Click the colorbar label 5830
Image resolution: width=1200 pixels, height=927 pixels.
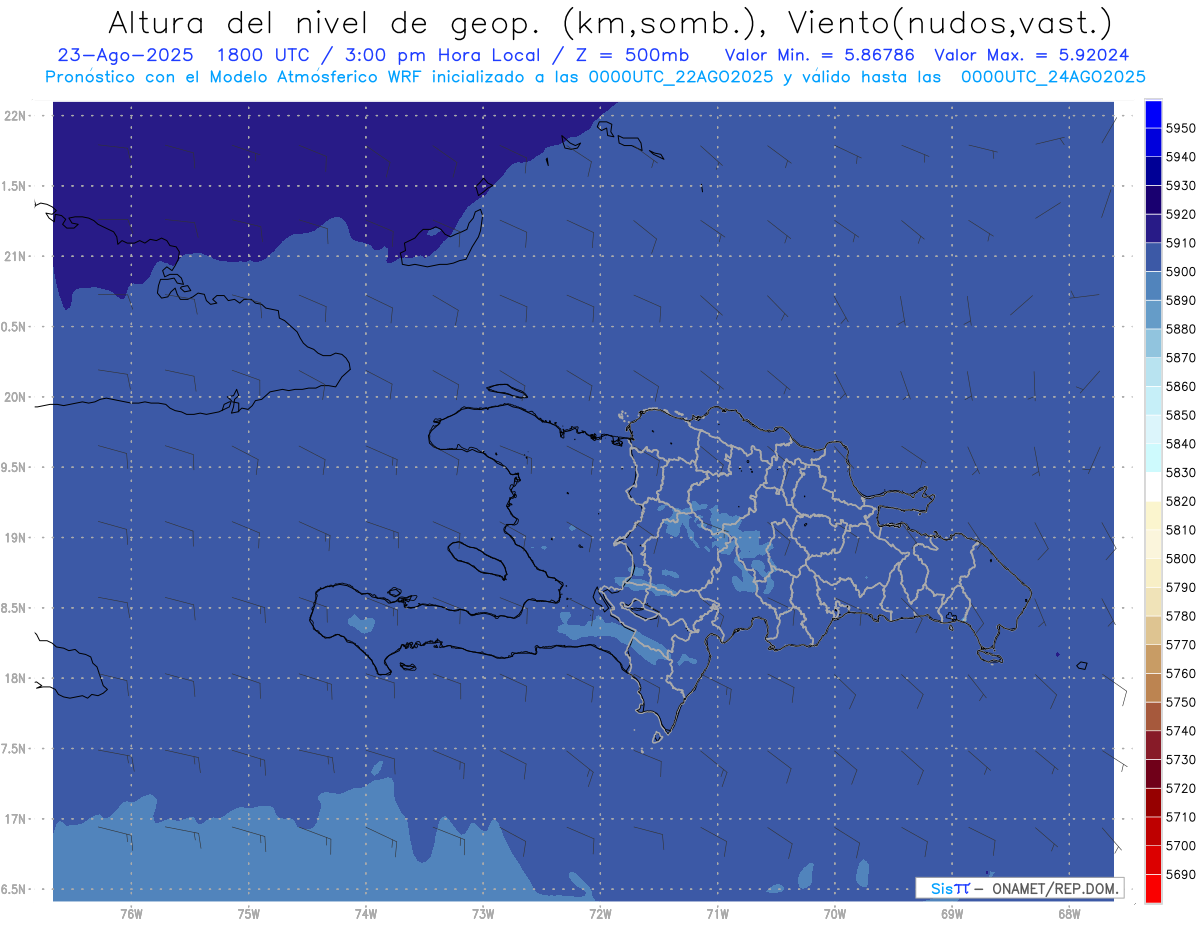(1181, 472)
